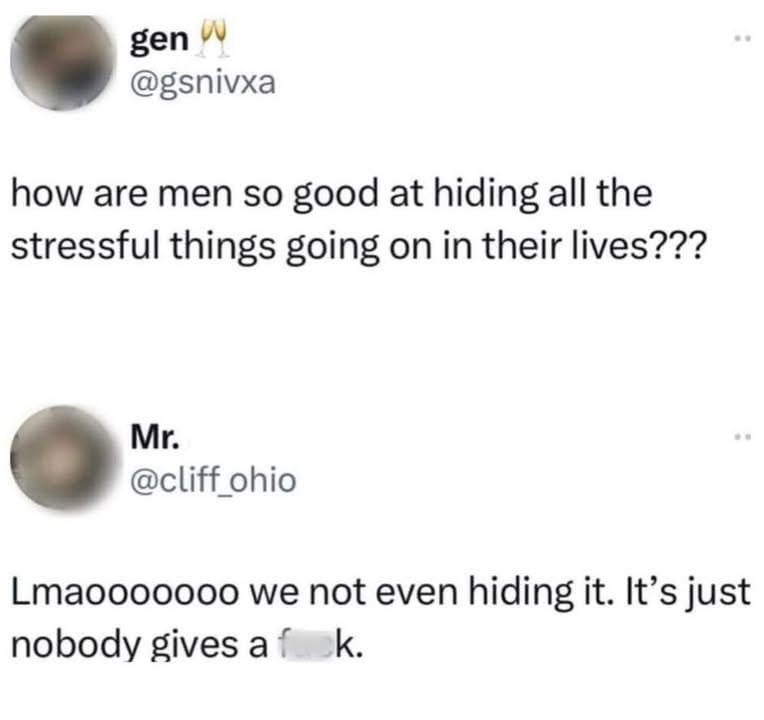Click the blurred censored word in reply
This screenshot has width=764, height=720.
tap(305, 644)
